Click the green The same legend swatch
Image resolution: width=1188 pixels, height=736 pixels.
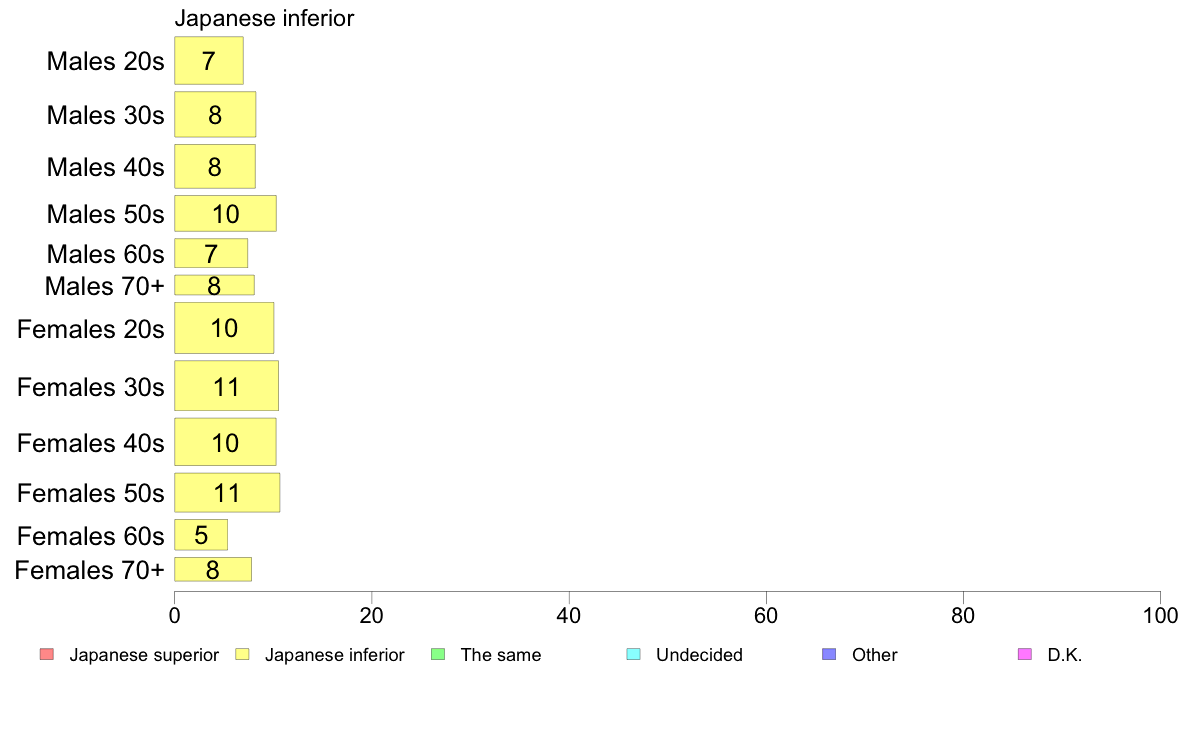click(x=438, y=654)
